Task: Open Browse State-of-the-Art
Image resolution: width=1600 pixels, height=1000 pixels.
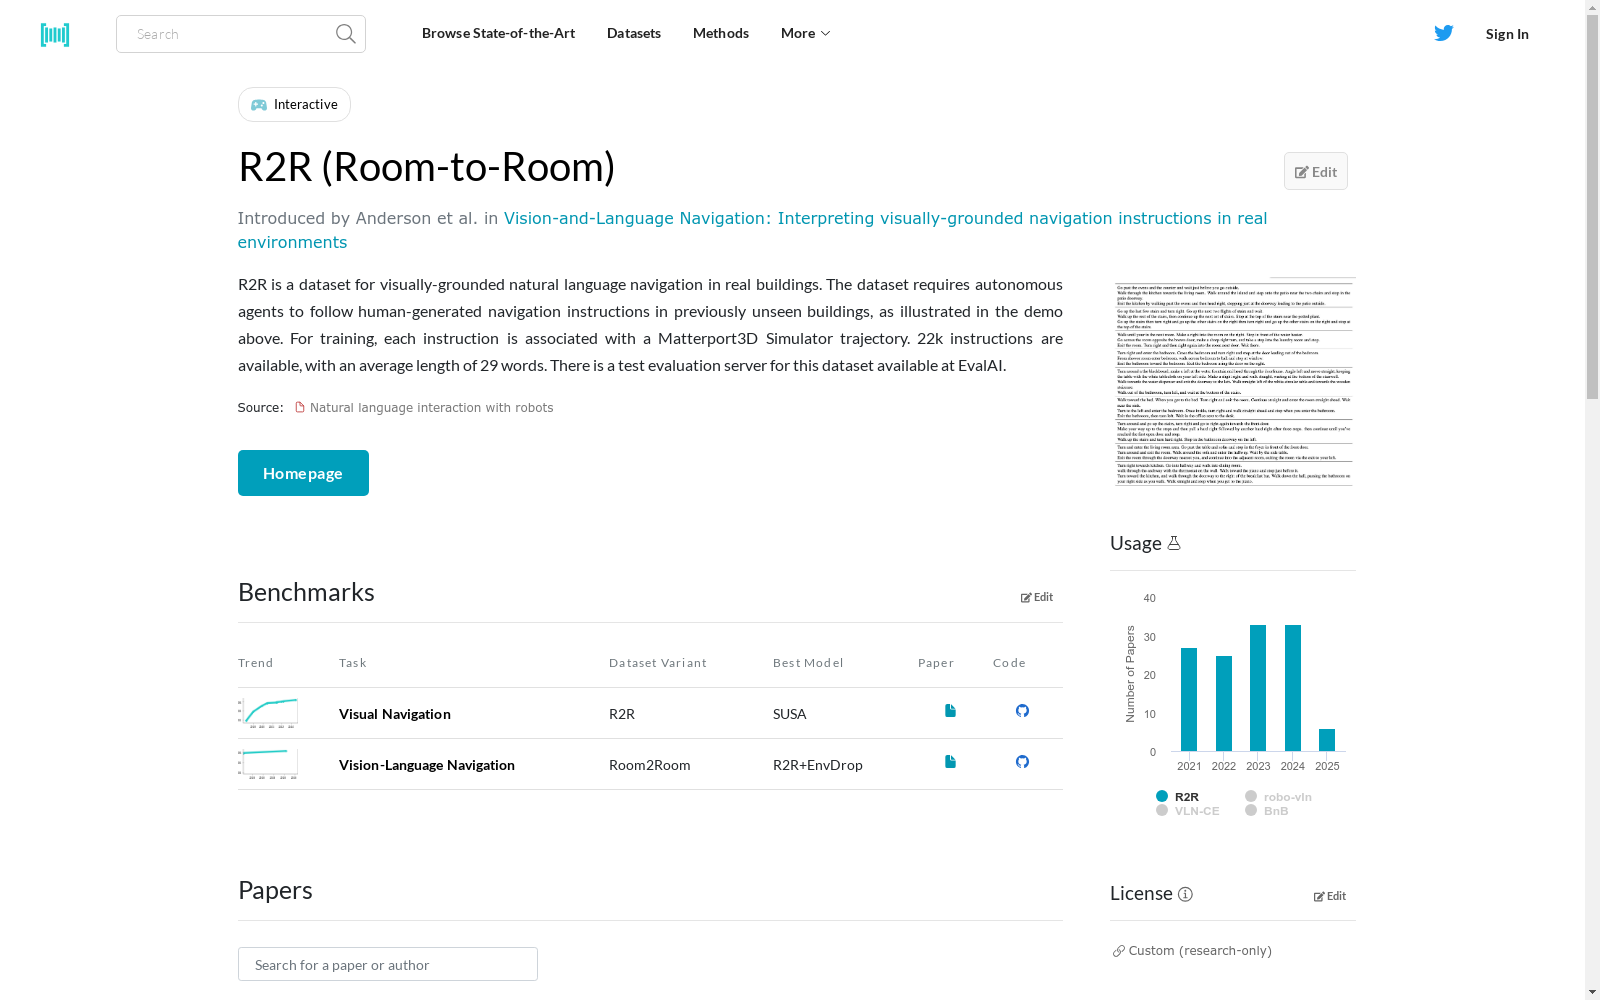Action: 498,33
